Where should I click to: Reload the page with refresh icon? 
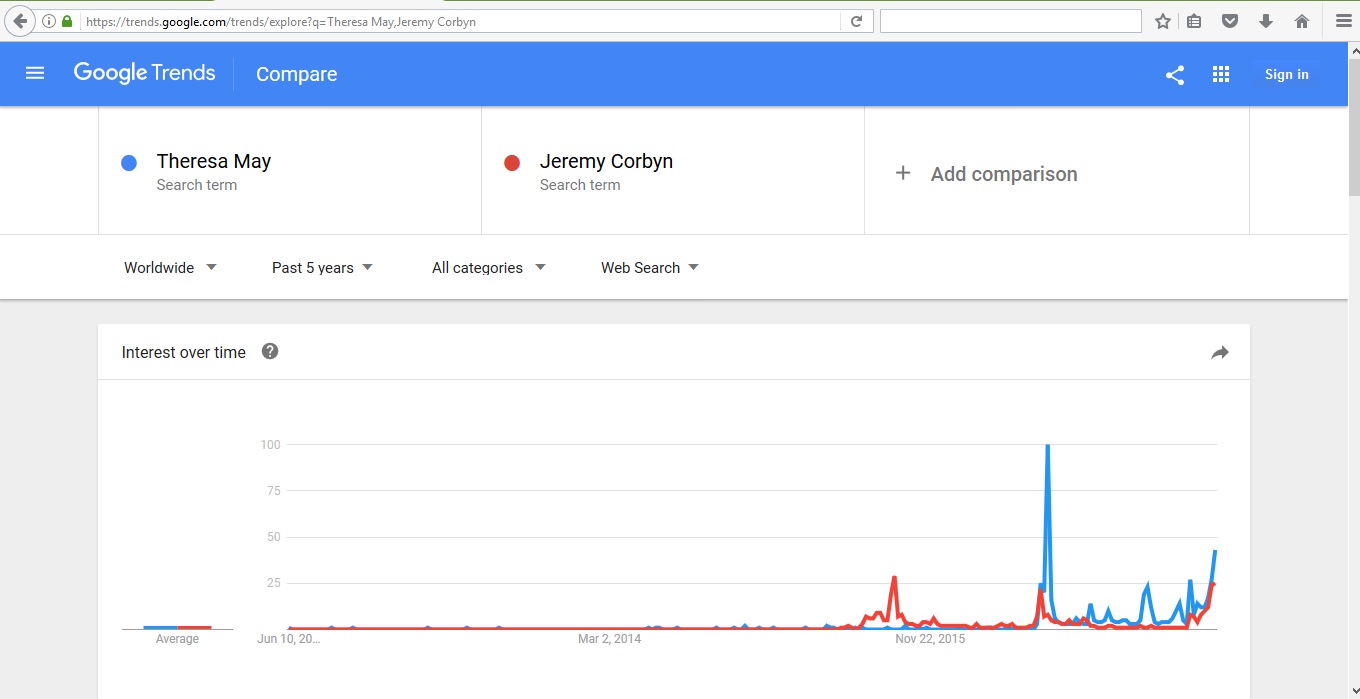coord(856,21)
